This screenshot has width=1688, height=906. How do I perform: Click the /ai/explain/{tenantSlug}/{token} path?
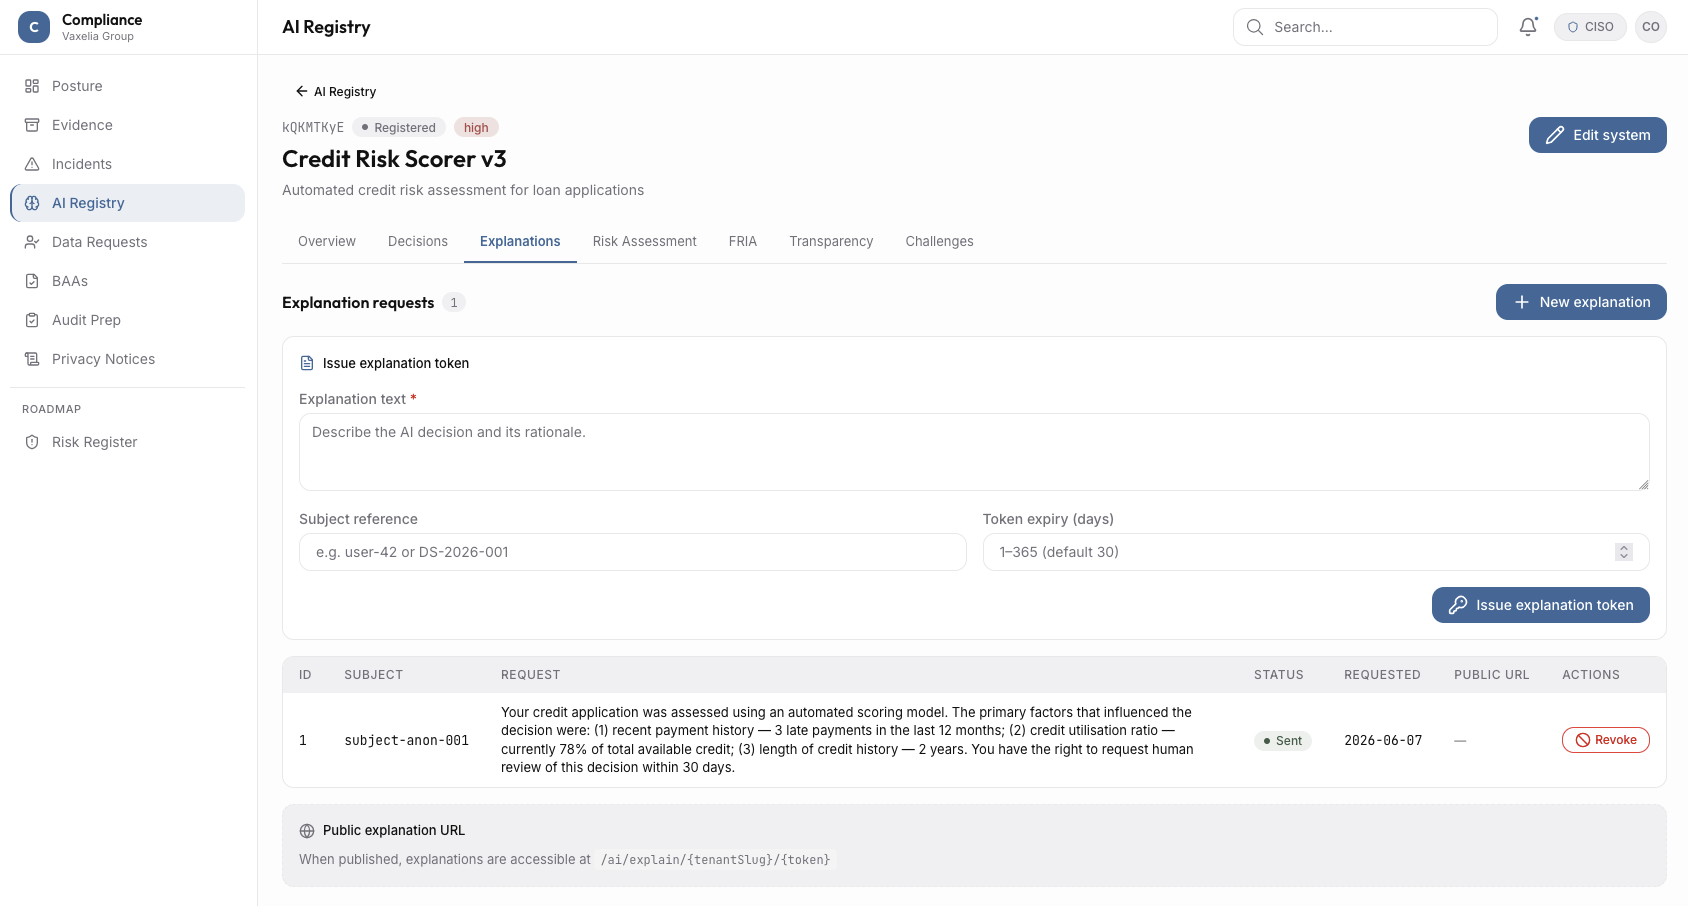tap(715, 859)
